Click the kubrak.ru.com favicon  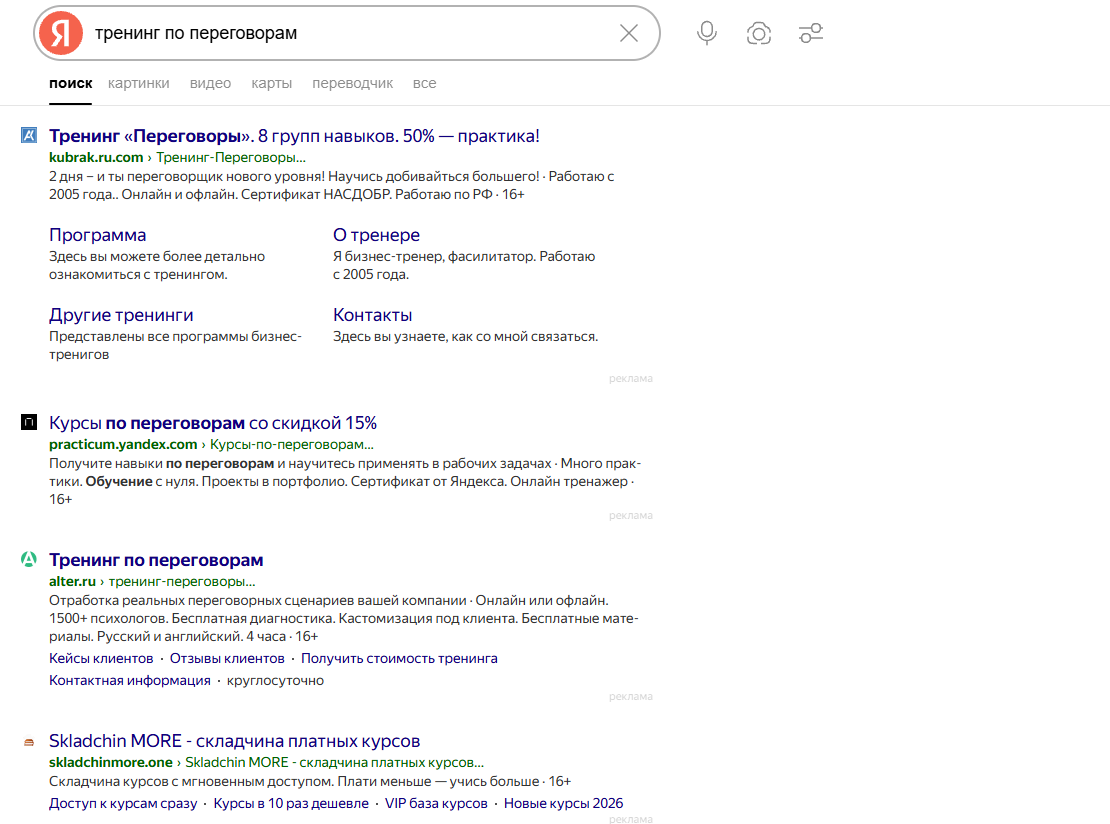(x=28, y=135)
